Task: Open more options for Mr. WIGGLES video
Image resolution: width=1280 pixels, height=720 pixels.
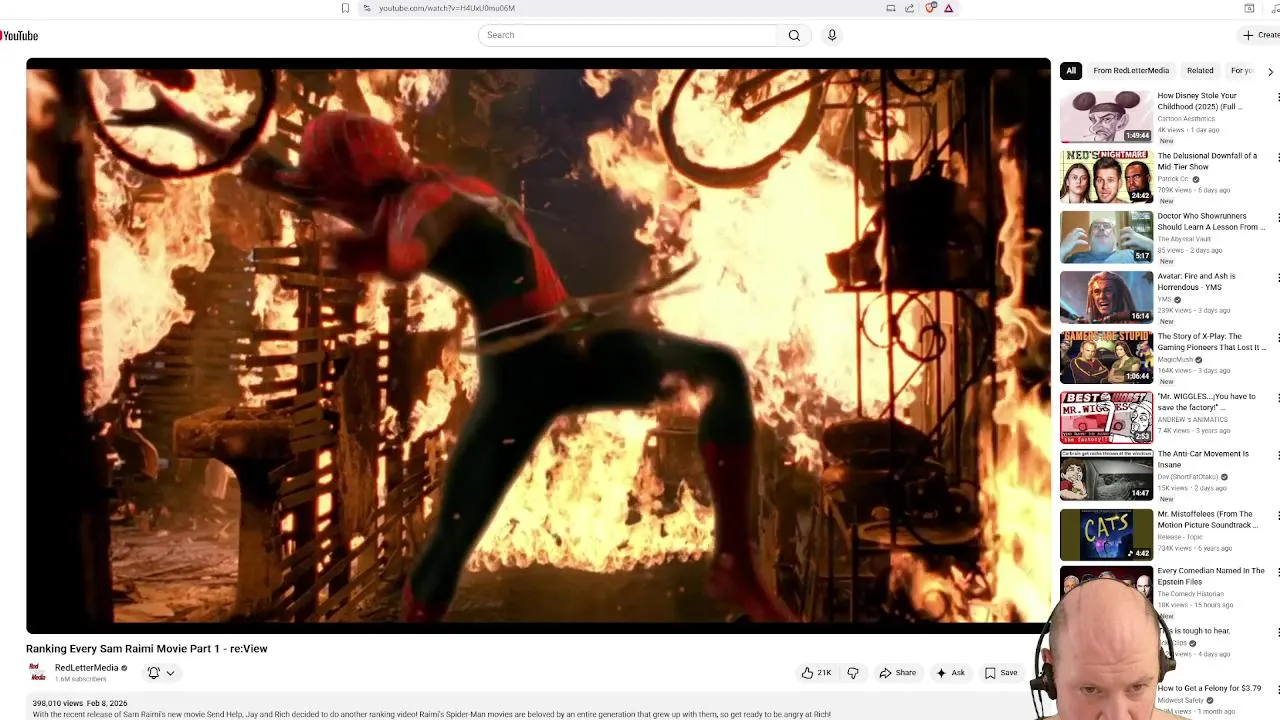Action: [x=1277, y=398]
